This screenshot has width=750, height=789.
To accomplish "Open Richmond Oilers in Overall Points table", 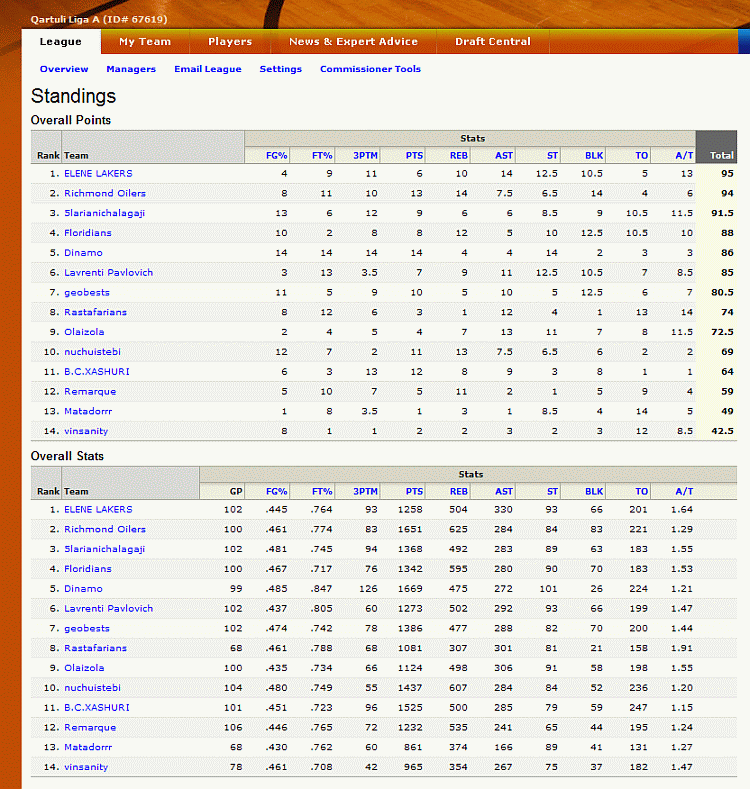I will click(105, 193).
